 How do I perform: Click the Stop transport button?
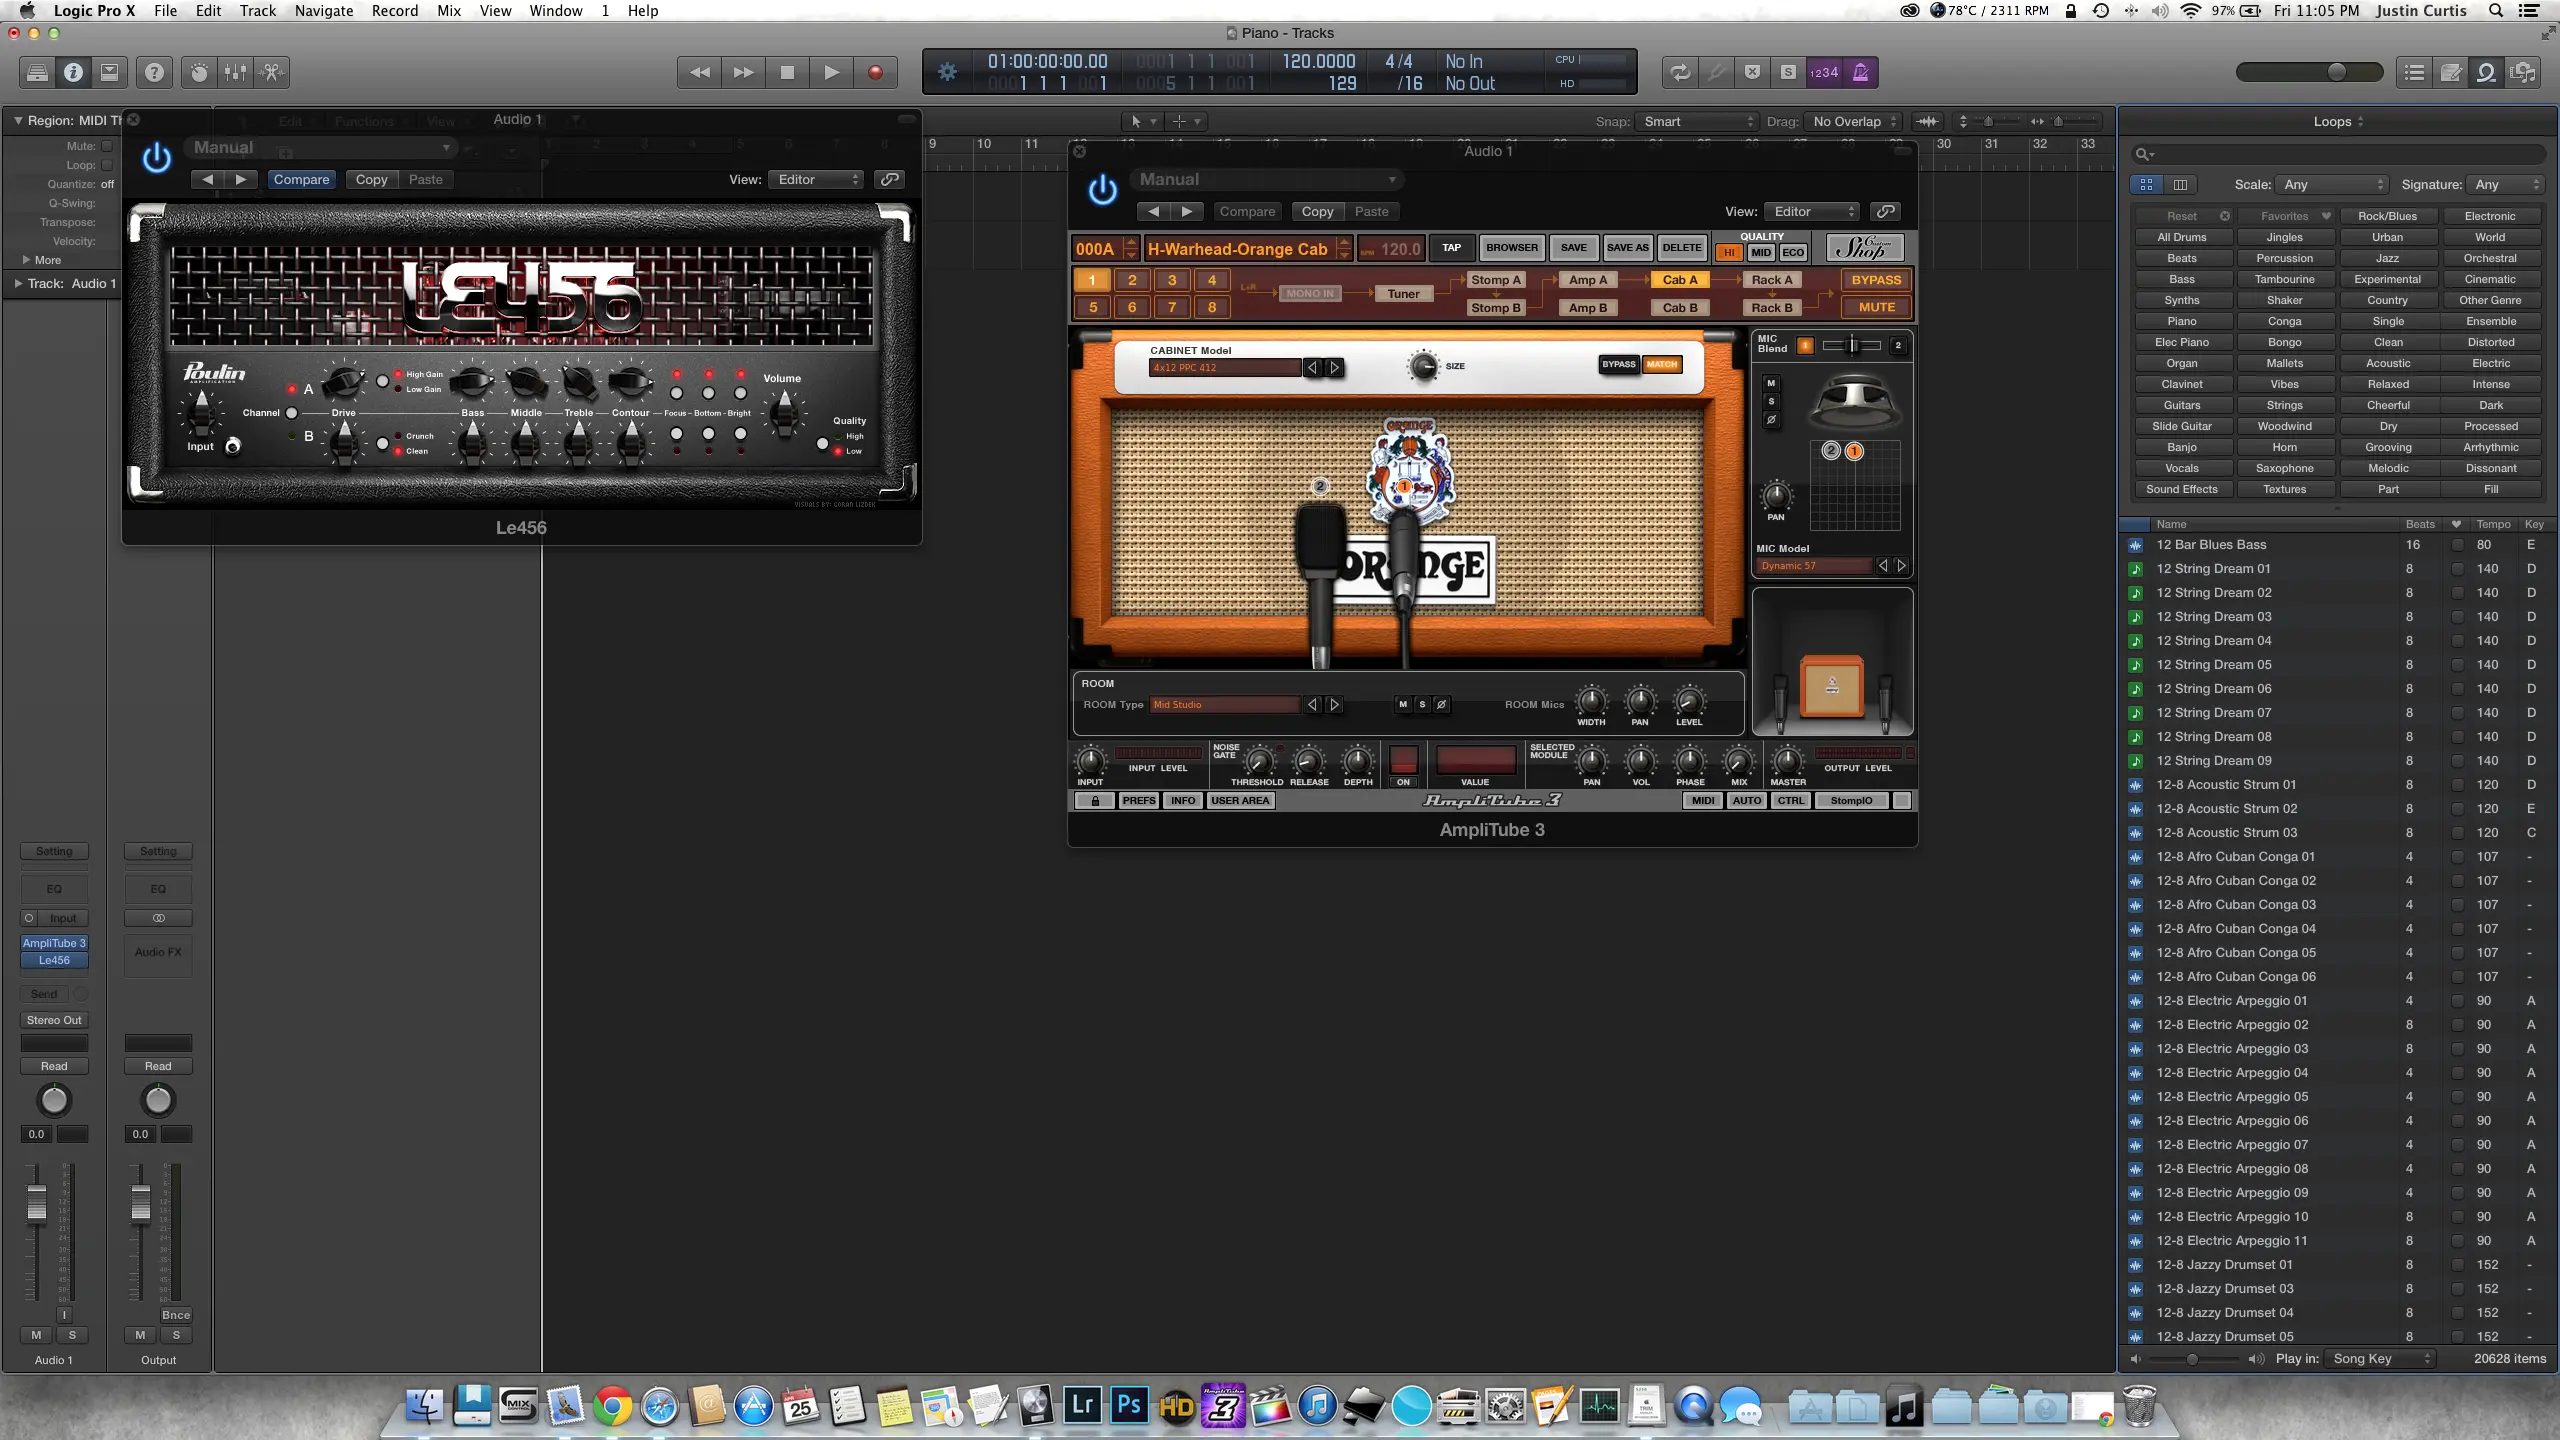[787, 72]
